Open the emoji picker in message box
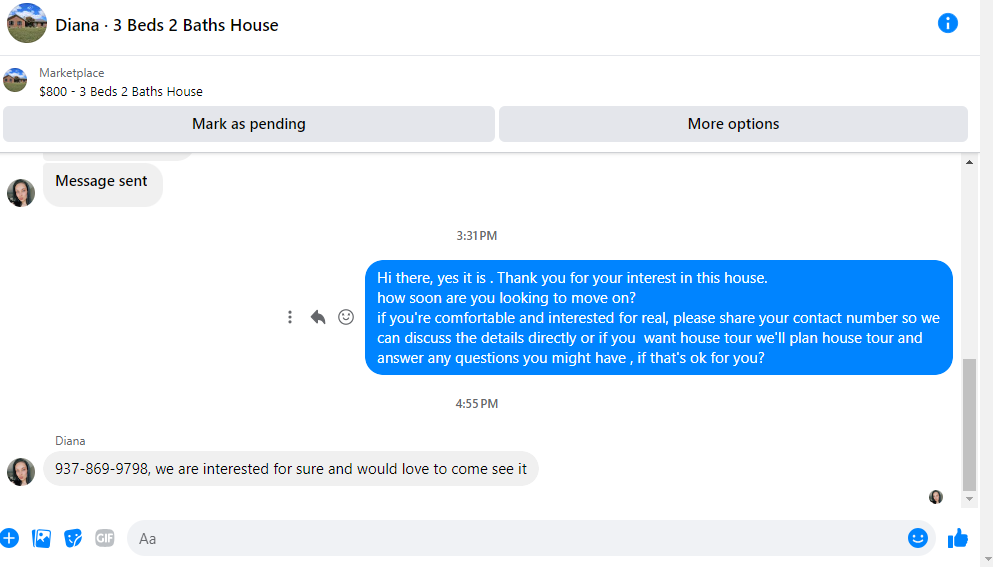Screen dimensions: 993x567 (x=918, y=538)
